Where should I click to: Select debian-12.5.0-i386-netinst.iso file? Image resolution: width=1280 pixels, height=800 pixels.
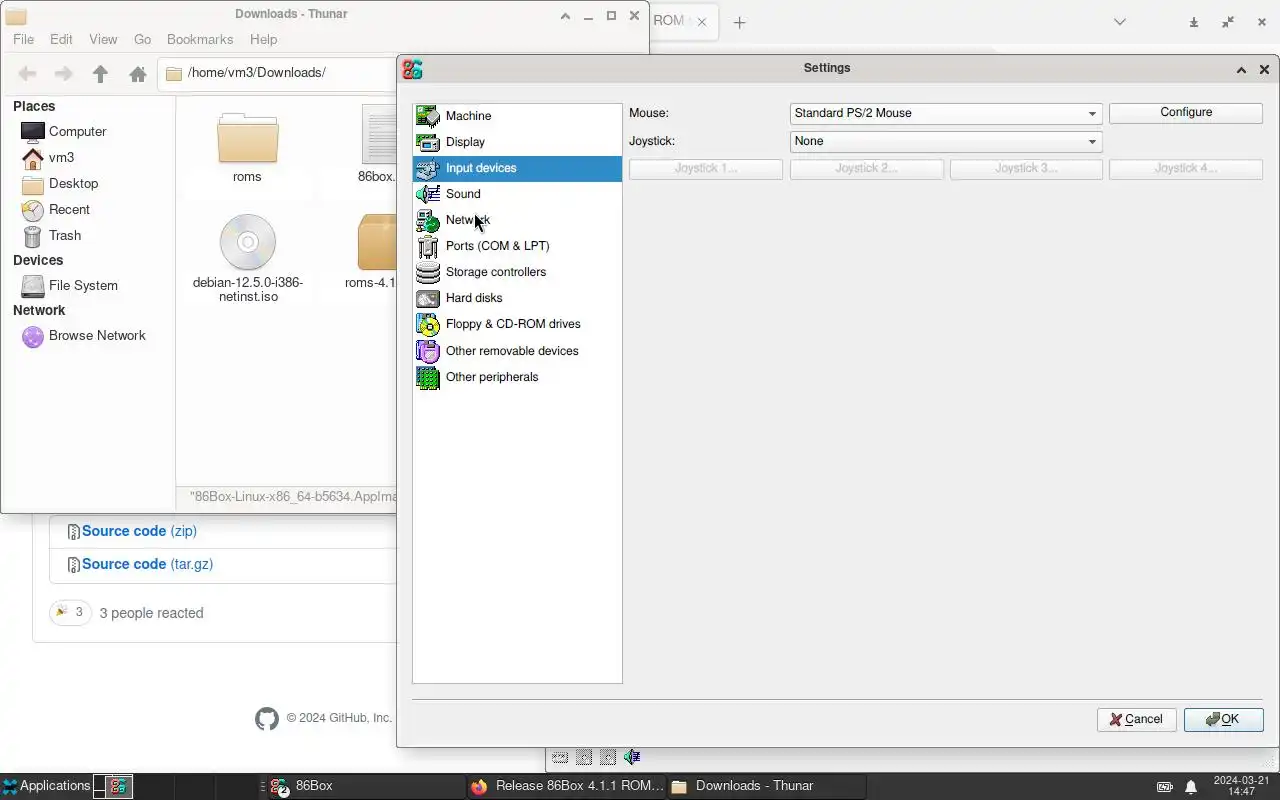click(248, 258)
